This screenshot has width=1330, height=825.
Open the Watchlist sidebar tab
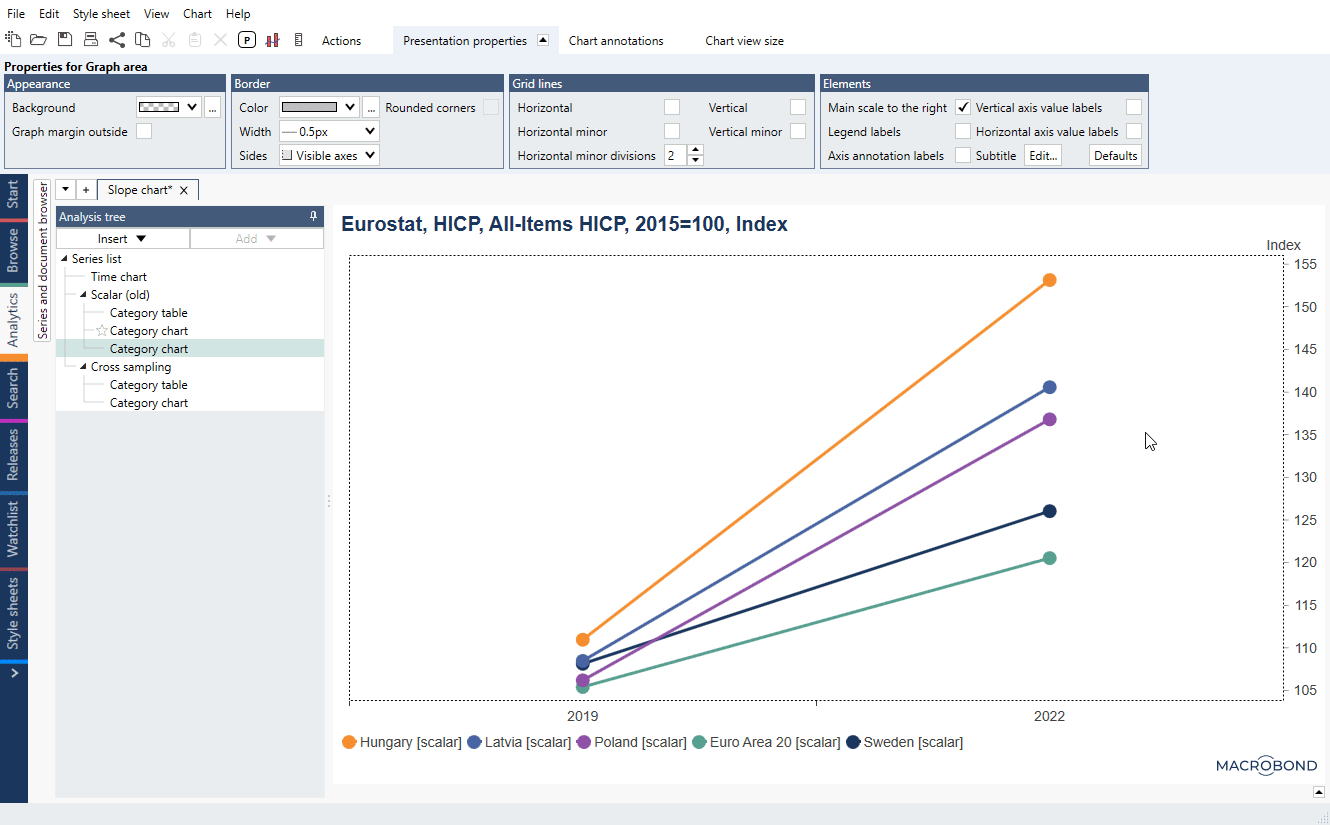(13, 529)
